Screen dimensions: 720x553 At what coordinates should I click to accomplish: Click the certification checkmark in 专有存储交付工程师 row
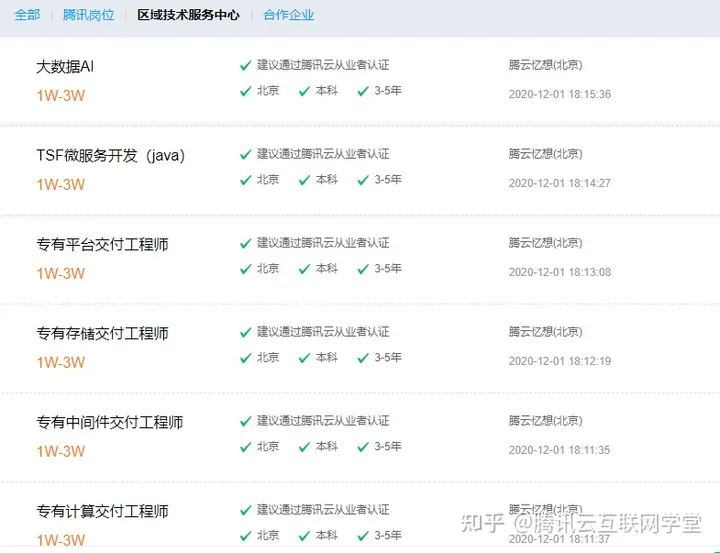pos(246,333)
